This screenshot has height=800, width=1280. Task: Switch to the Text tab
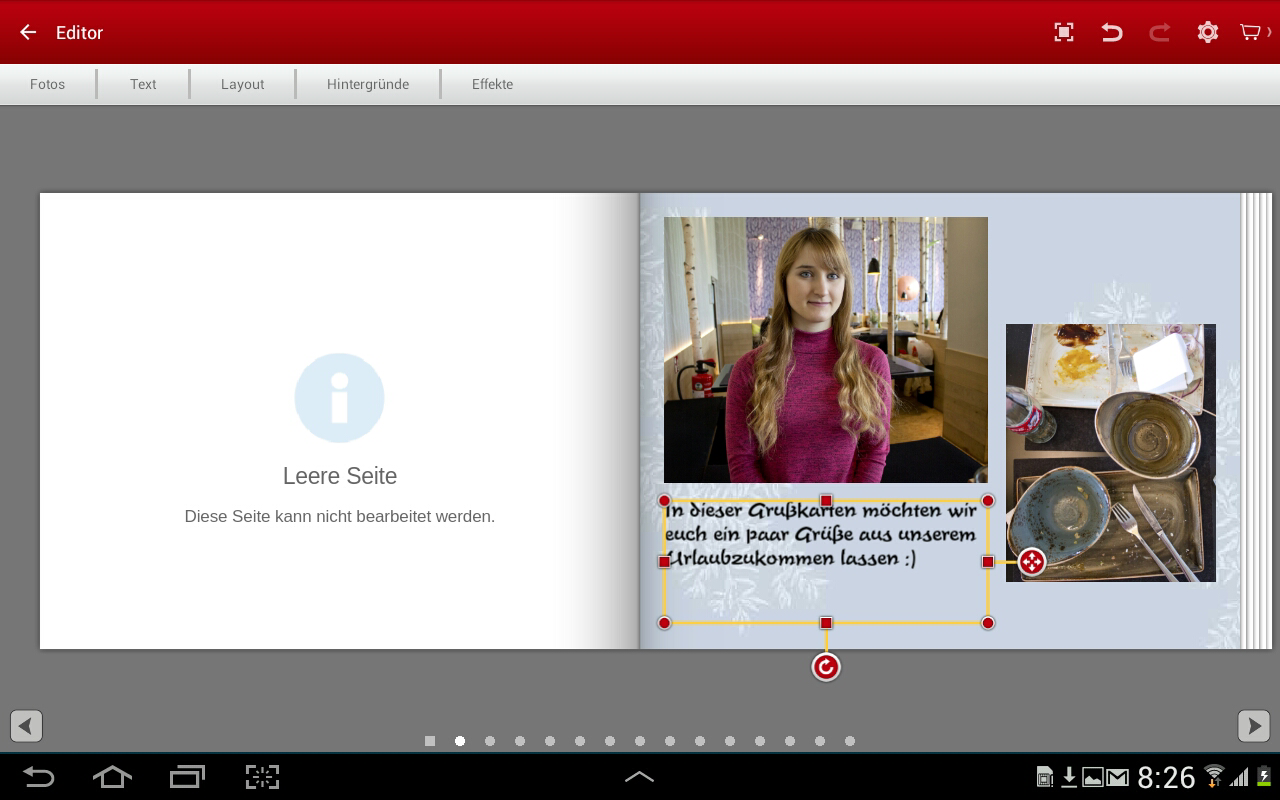click(x=143, y=85)
